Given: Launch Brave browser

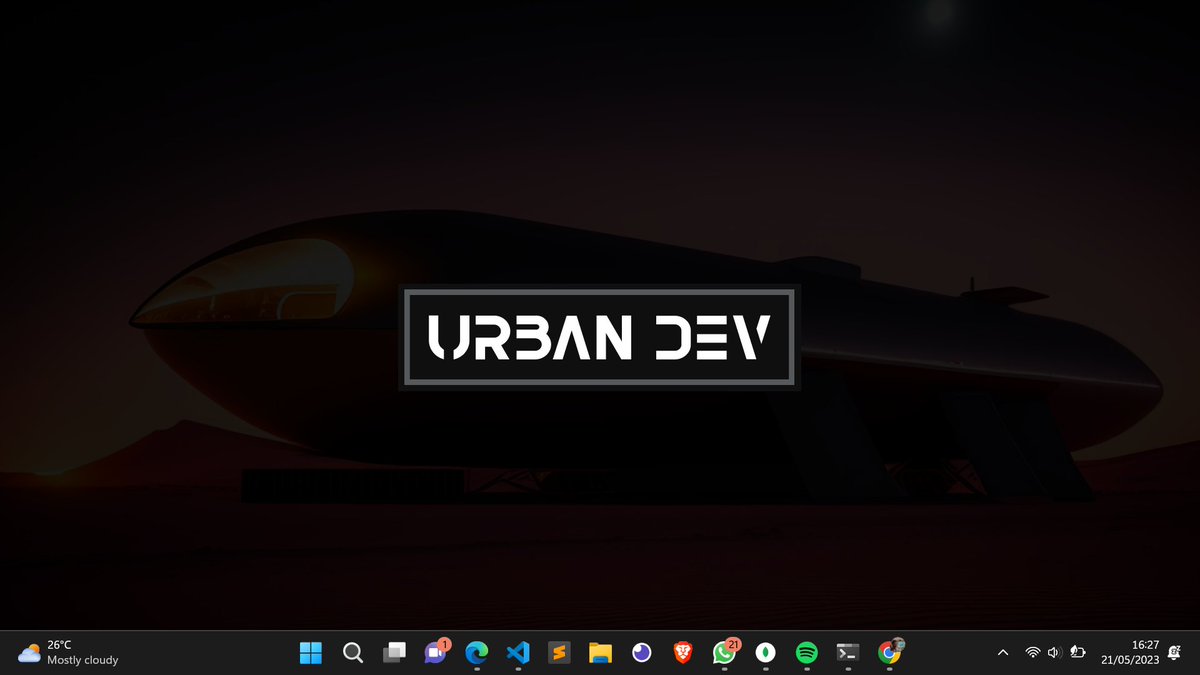Looking at the screenshot, I should [683, 653].
